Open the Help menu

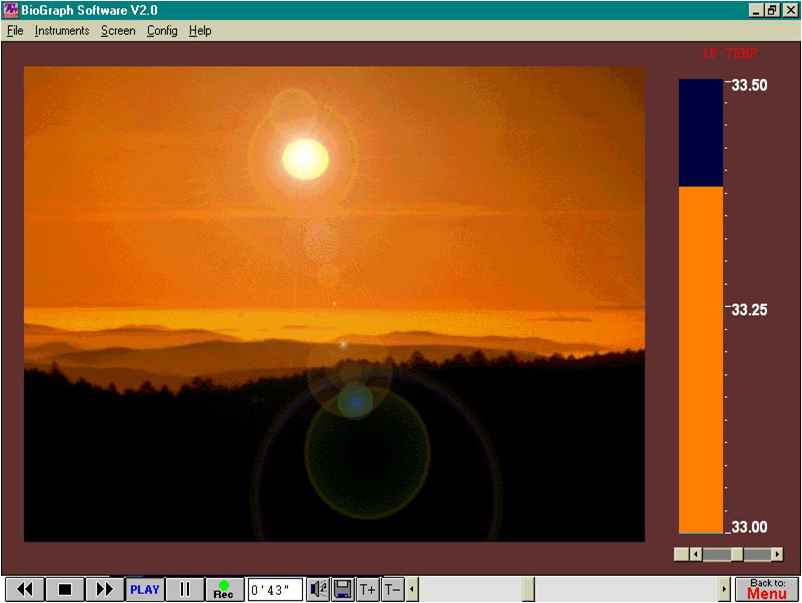click(x=200, y=31)
